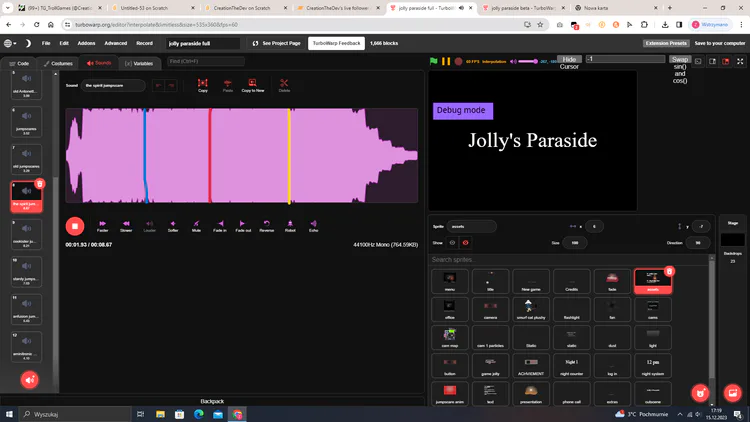Apply the Fade in effect
The width and height of the screenshot is (750, 422).
(220, 226)
